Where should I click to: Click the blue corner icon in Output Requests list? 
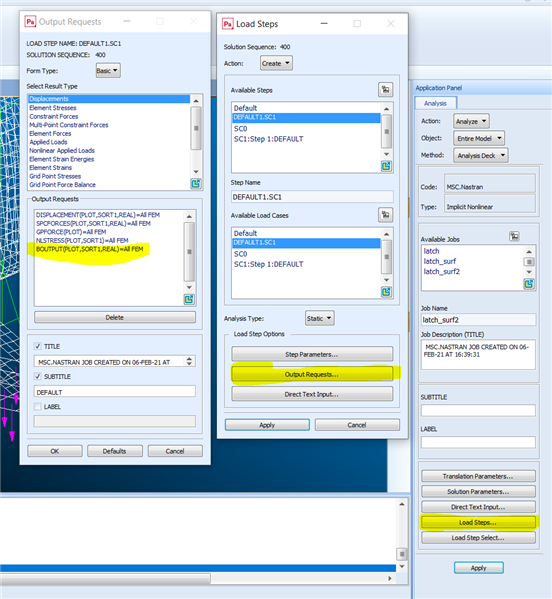pyautogui.click(x=189, y=299)
